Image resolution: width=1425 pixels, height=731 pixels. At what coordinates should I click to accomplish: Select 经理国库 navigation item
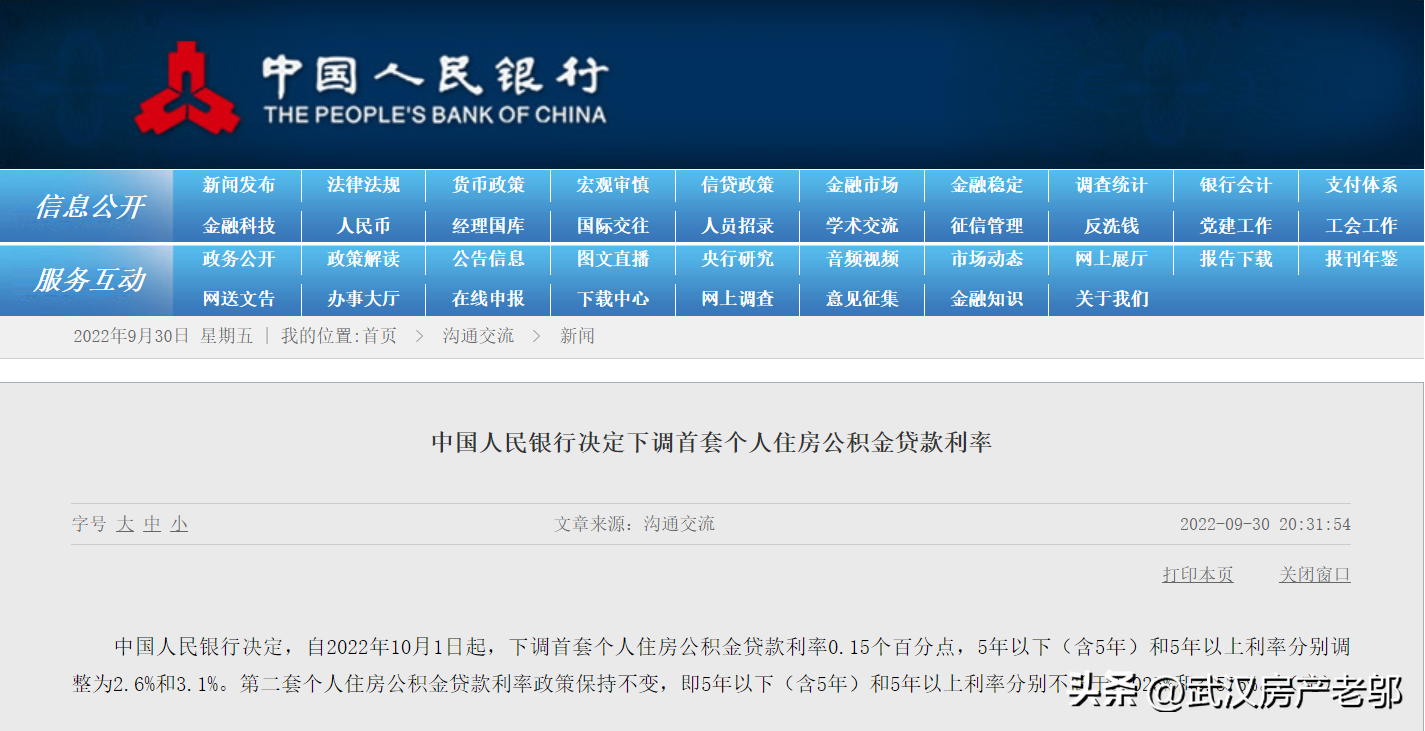(x=488, y=226)
